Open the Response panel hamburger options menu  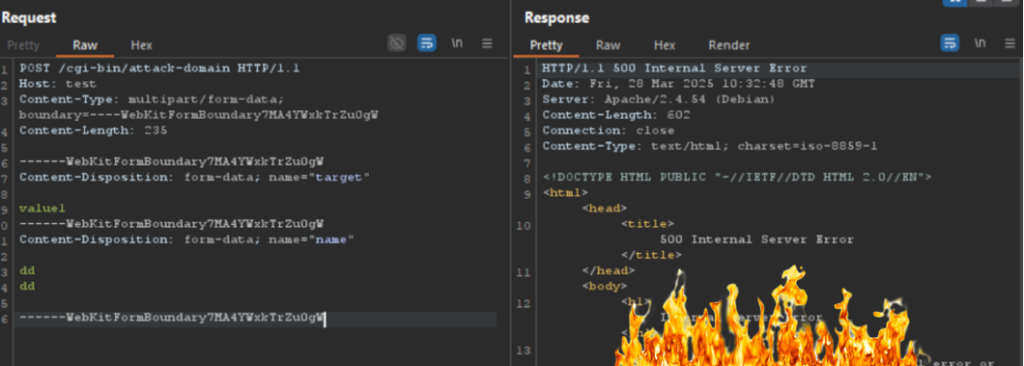point(1010,44)
